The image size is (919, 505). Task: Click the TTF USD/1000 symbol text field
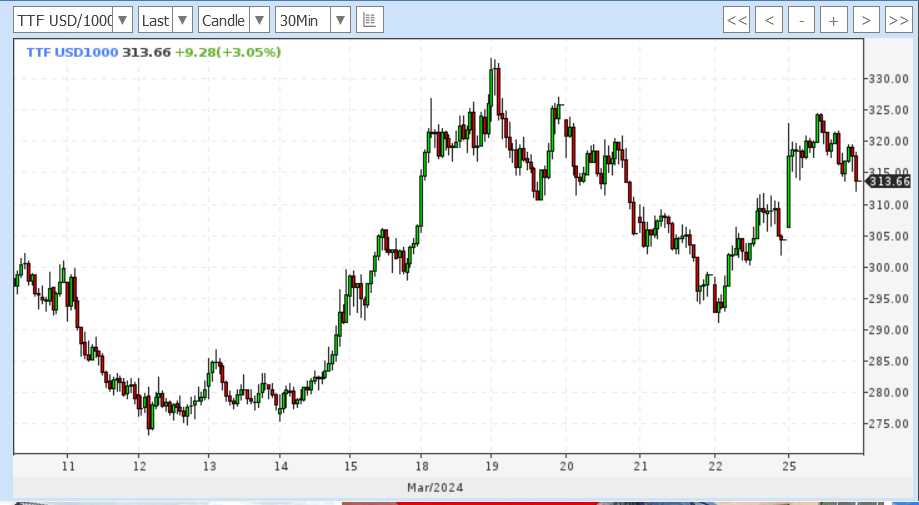click(62, 20)
